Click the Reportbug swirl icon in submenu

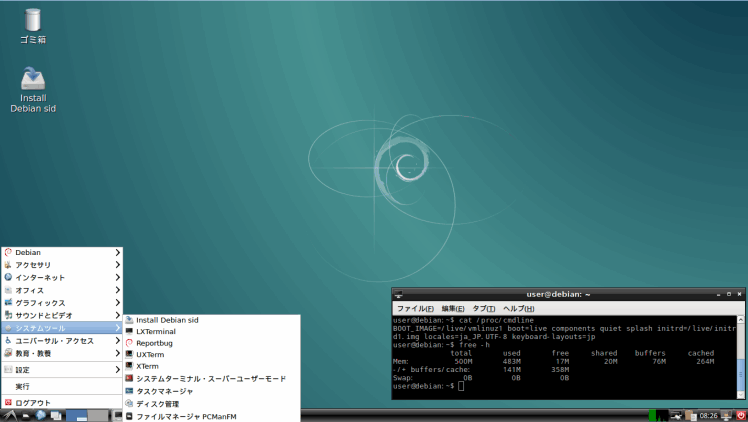(x=129, y=343)
